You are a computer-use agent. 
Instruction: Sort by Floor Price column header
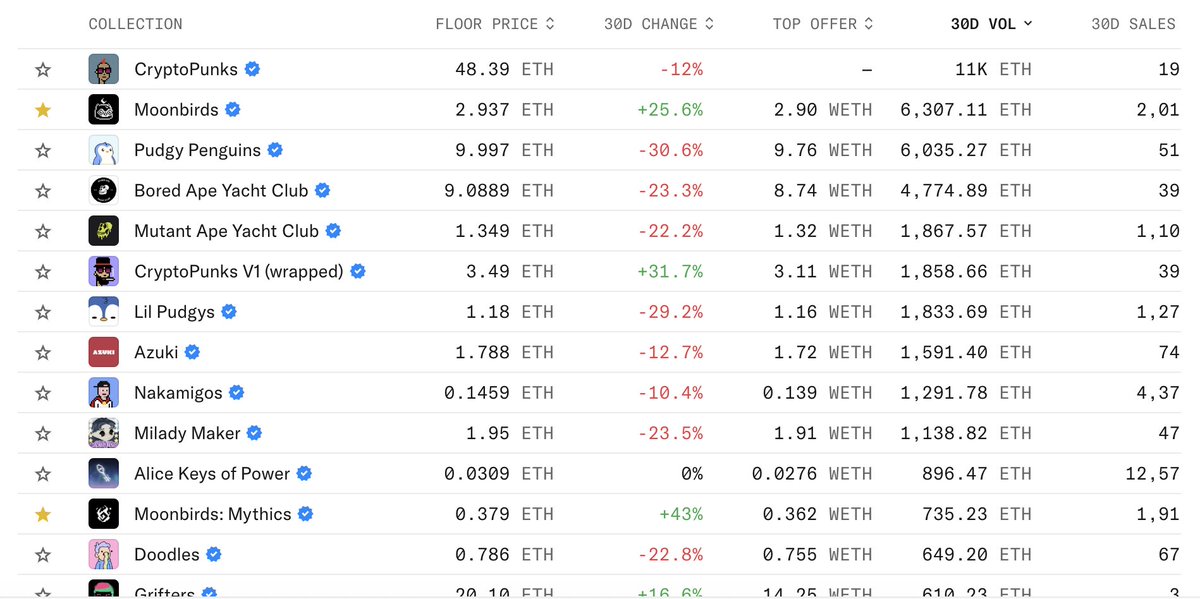click(x=495, y=23)
